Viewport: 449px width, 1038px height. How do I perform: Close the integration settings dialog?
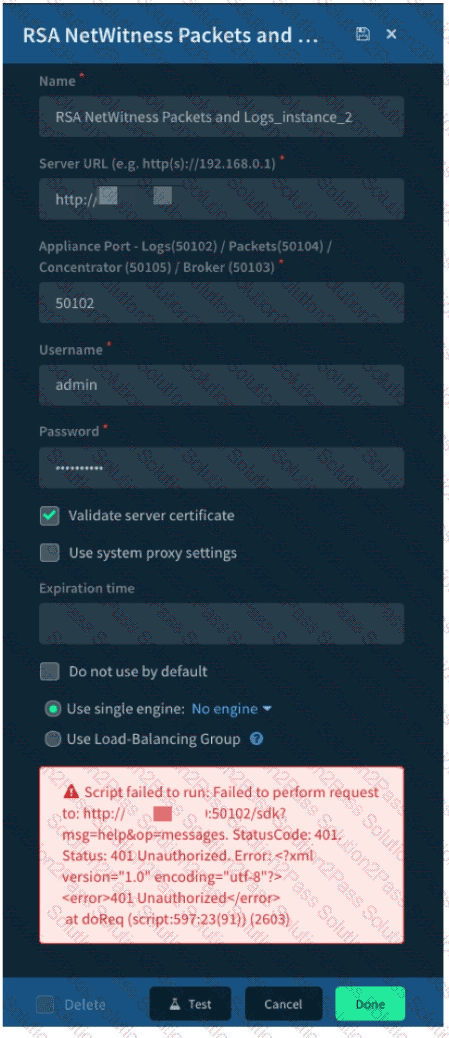[x=392, y=34]
